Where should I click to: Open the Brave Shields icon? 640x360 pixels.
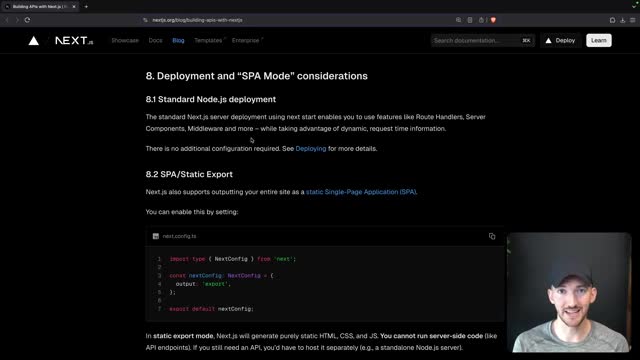(x=493, y=20)
